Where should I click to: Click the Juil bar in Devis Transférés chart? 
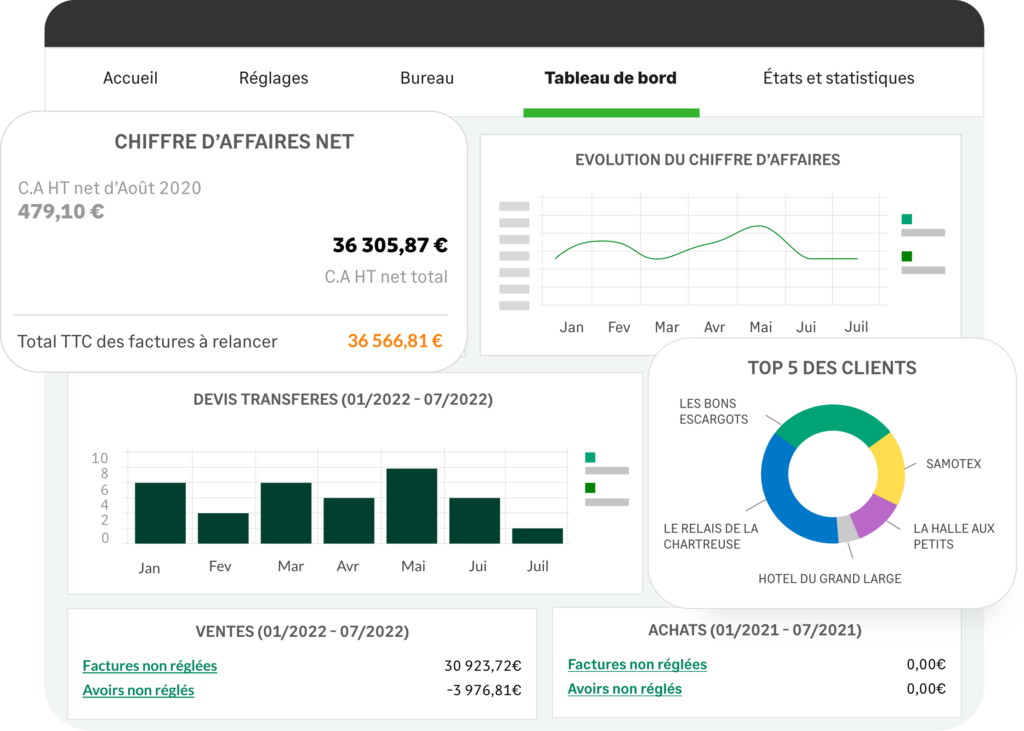537,535
